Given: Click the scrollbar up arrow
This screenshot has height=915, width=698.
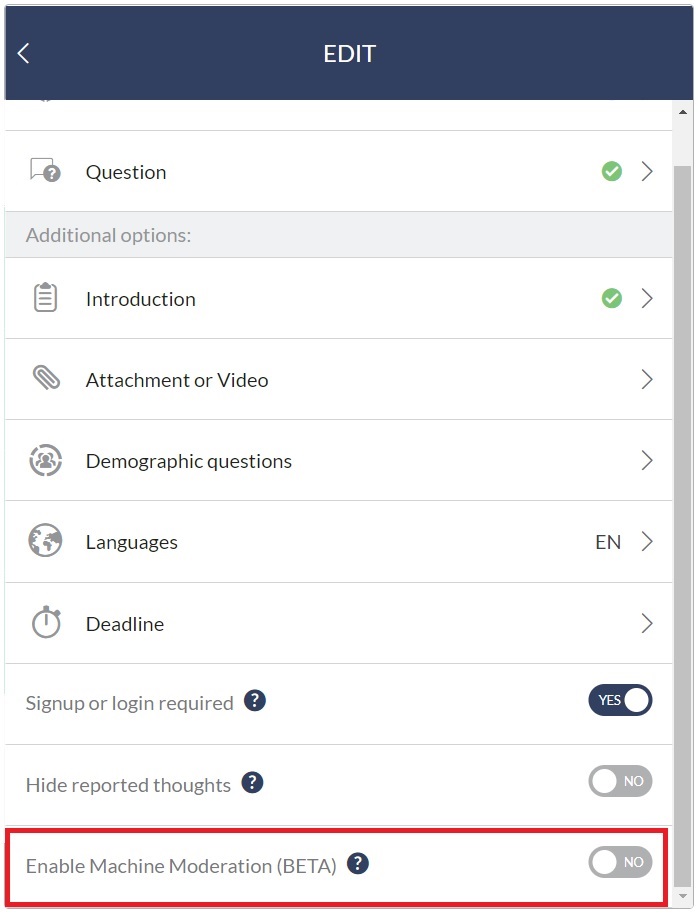Looking at the screenshot, I should click(x=683, y=111).
